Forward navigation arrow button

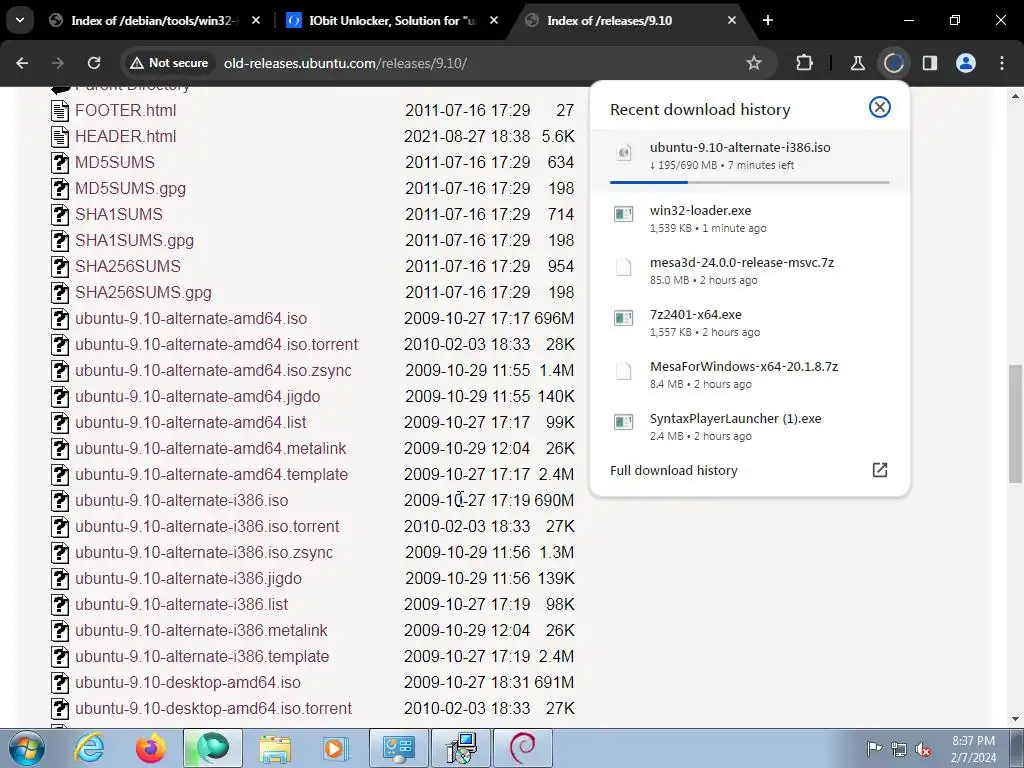coord(58,63)
